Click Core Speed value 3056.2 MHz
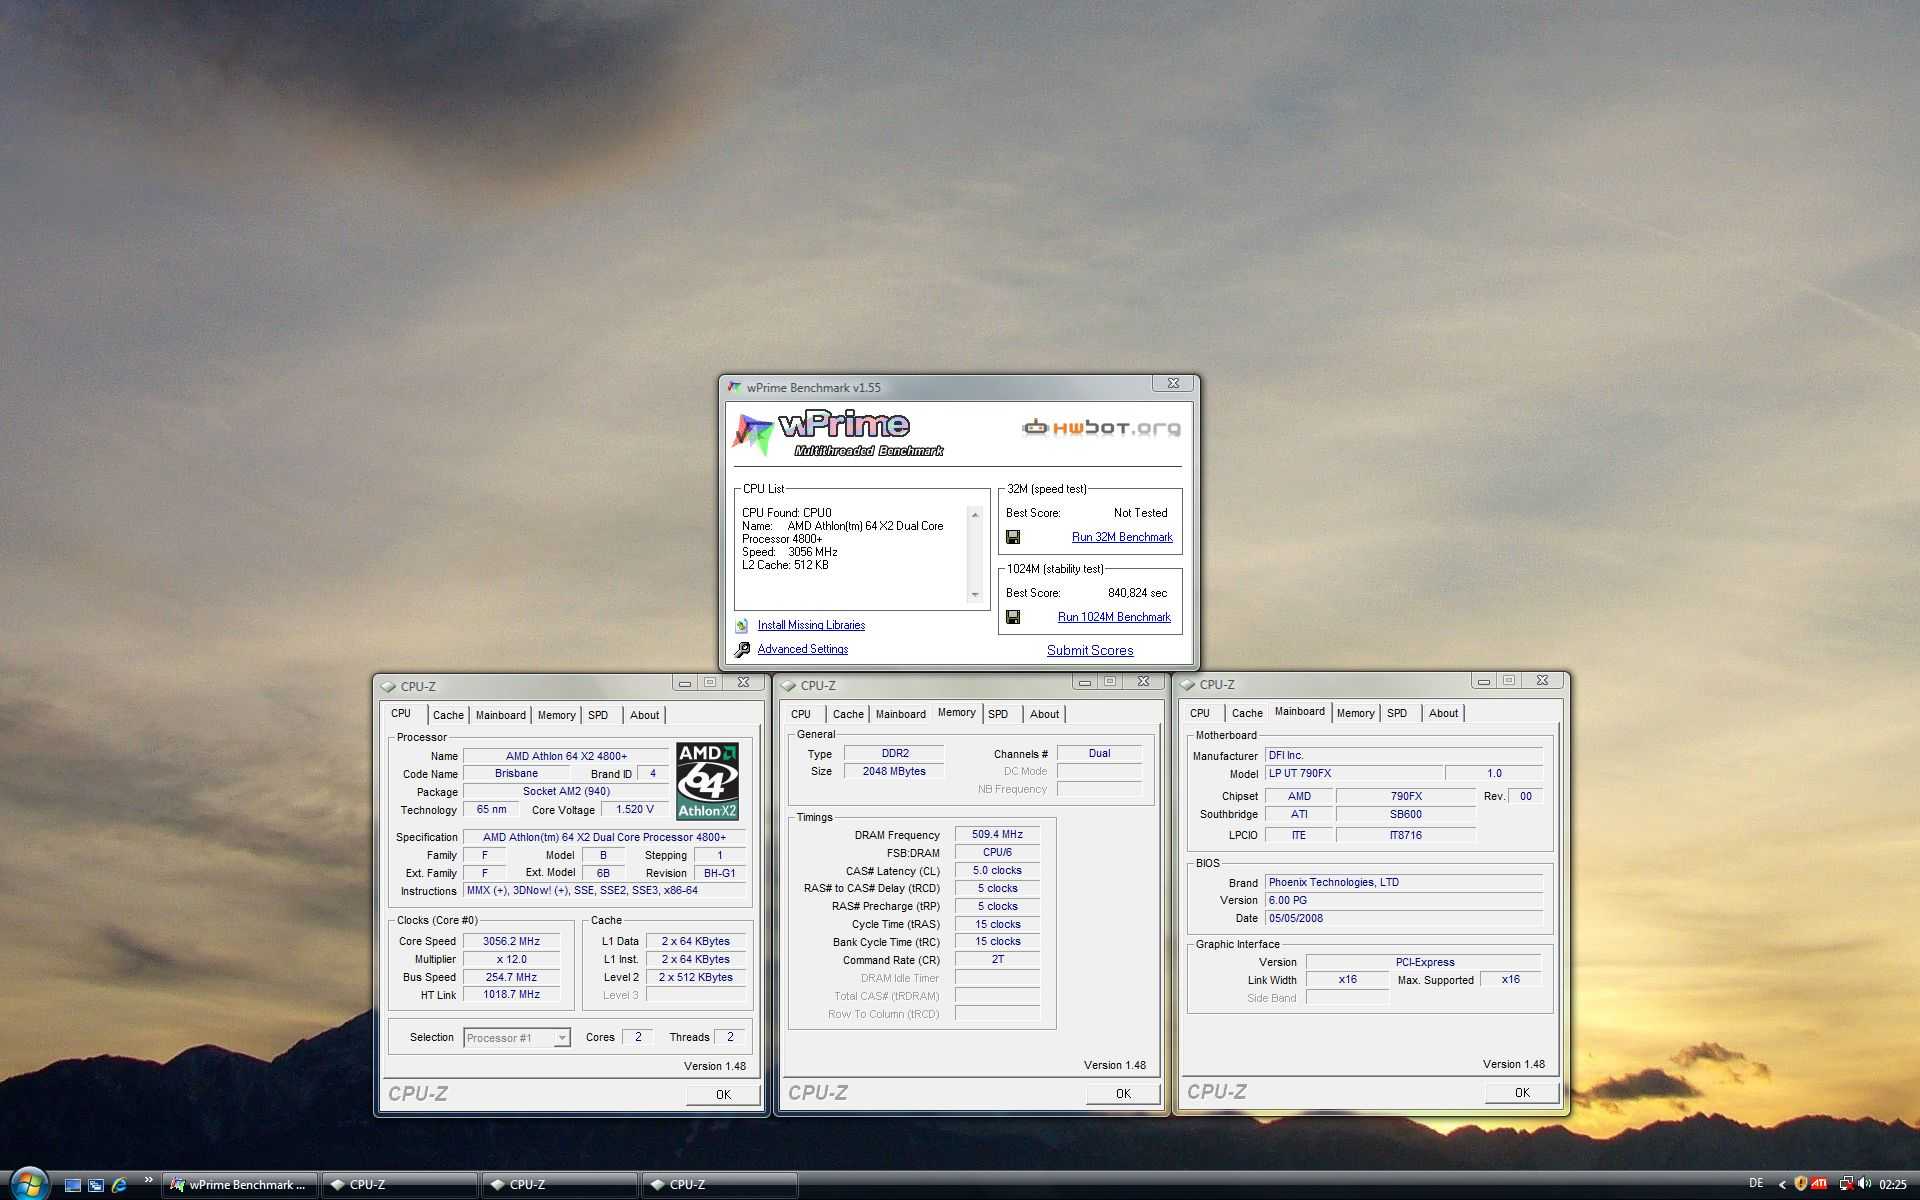 (511, 942)
